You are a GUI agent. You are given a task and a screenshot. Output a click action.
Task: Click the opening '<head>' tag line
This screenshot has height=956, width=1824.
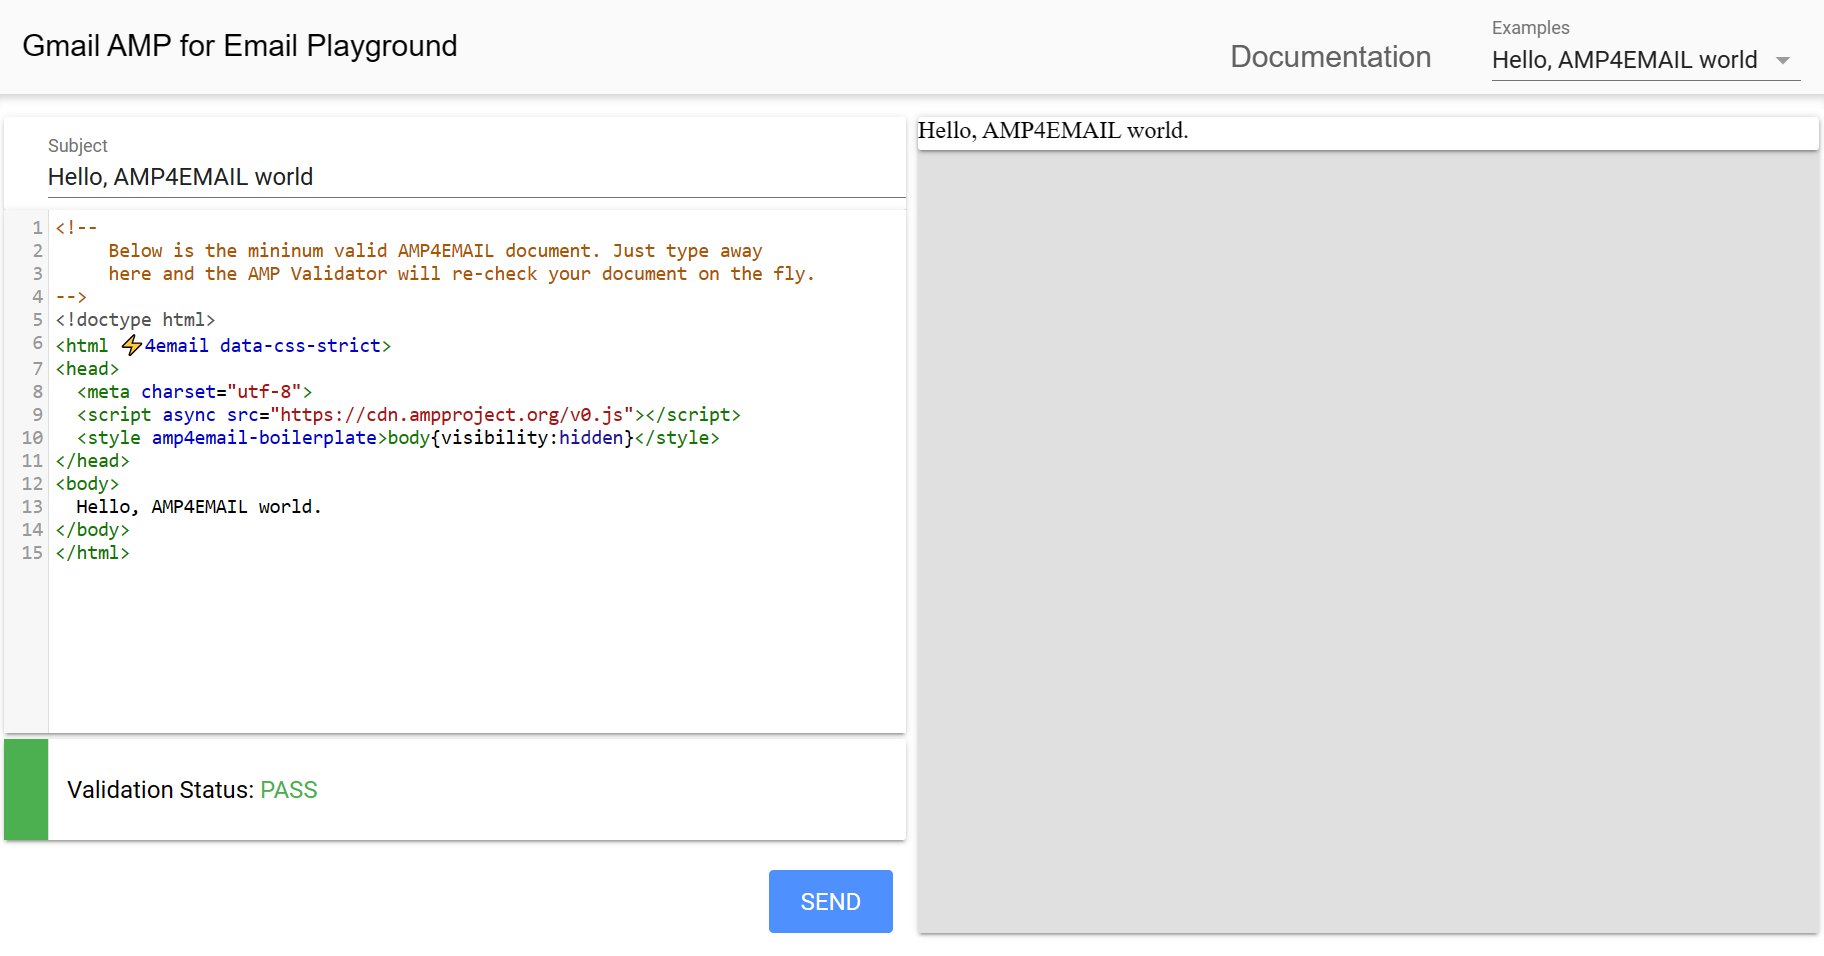coord(87,369)
